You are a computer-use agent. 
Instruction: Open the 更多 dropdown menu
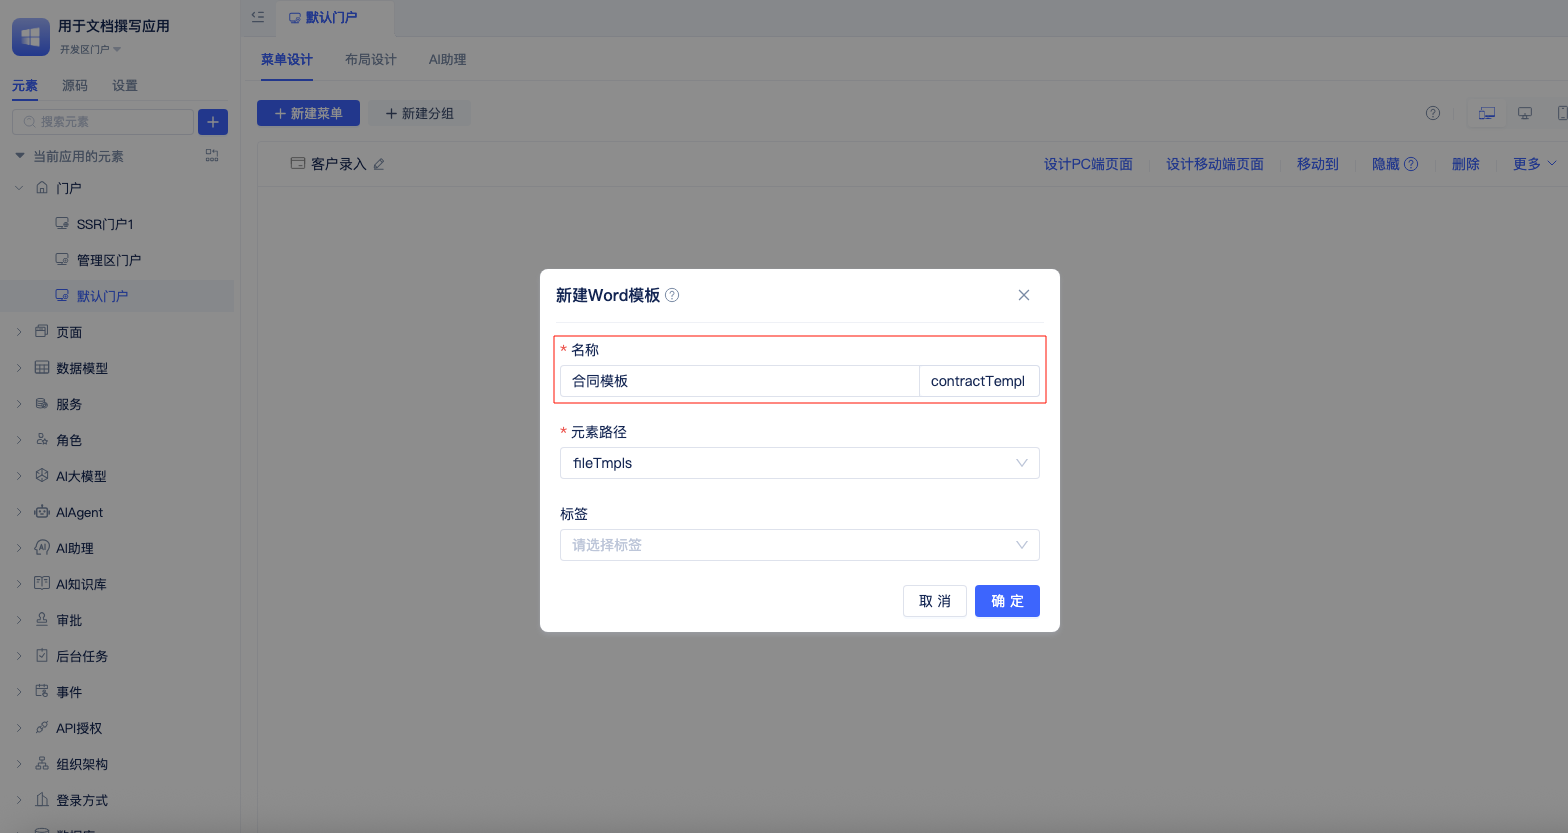pos(1534,164)
